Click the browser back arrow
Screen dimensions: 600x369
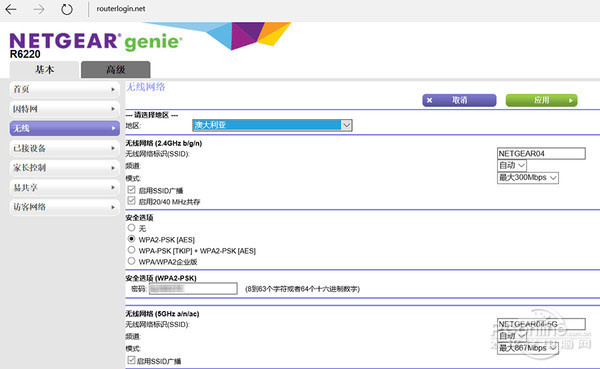11,9
